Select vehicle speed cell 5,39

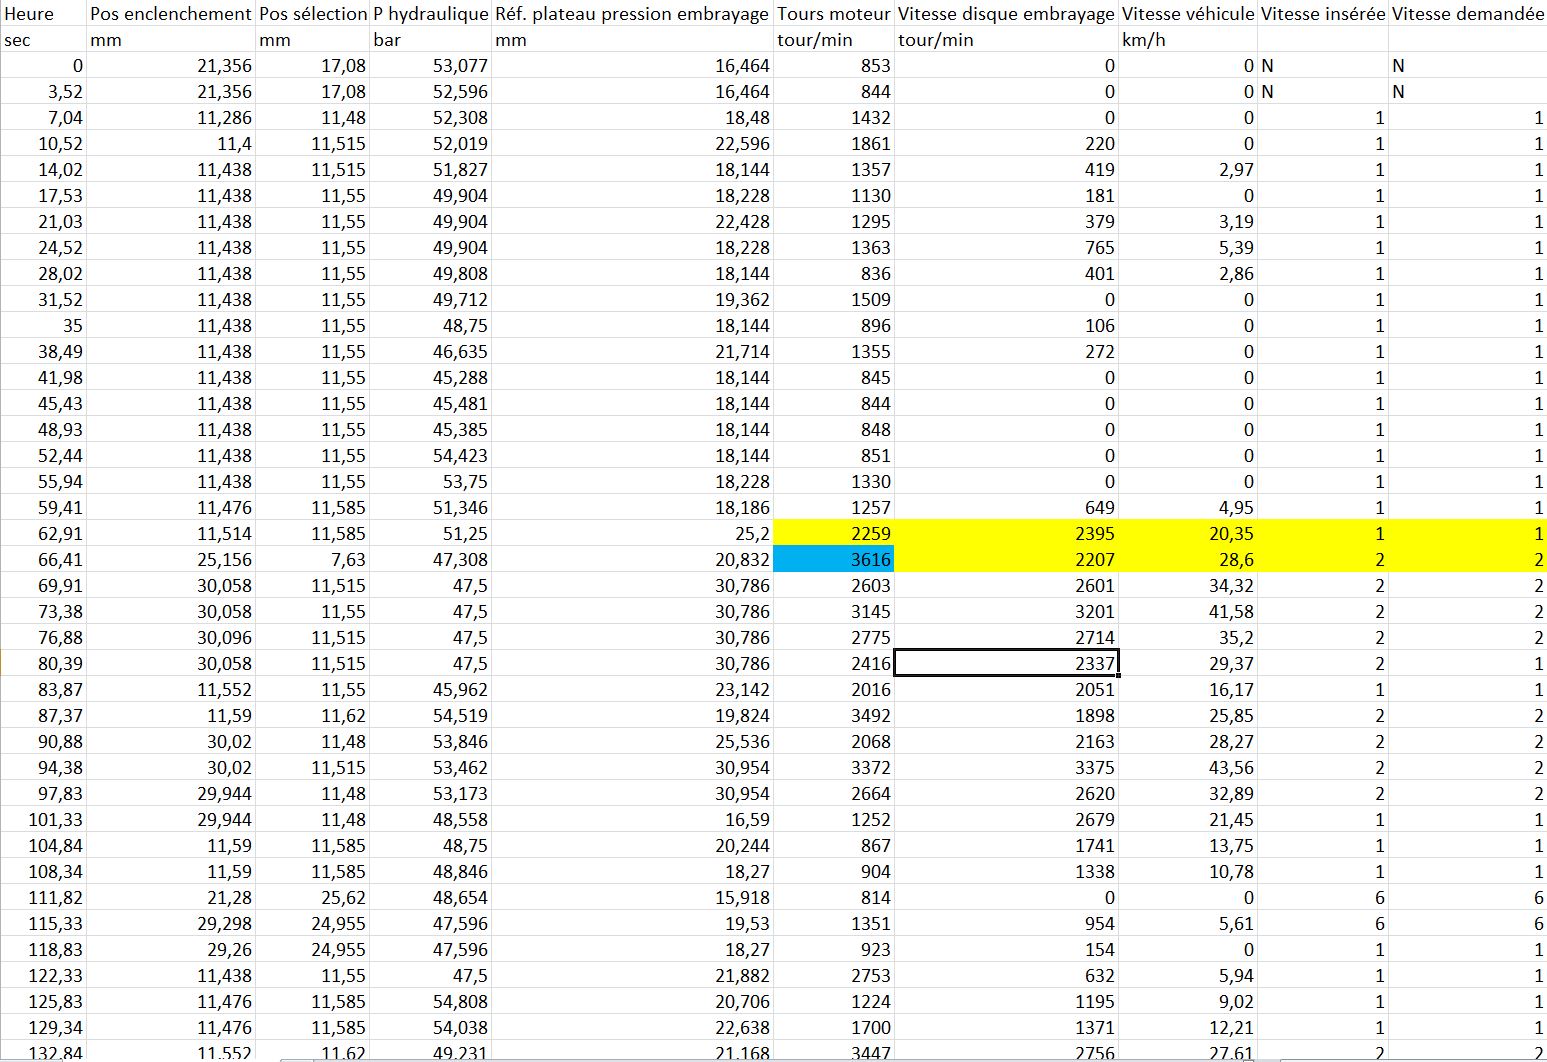click(1188, 247)
